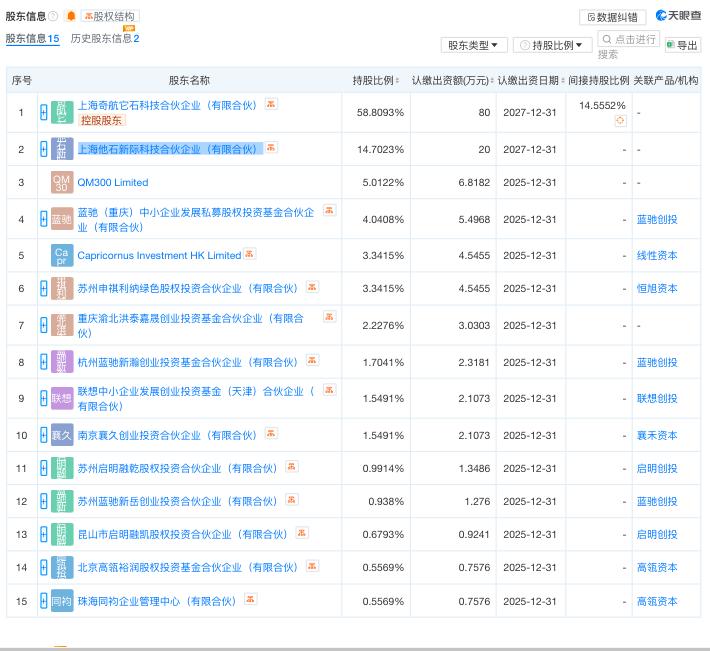Open the 持股比例 dropdown filter
Image resolution: width=710 pixels, height=651 pixels.
coord(552,45)
